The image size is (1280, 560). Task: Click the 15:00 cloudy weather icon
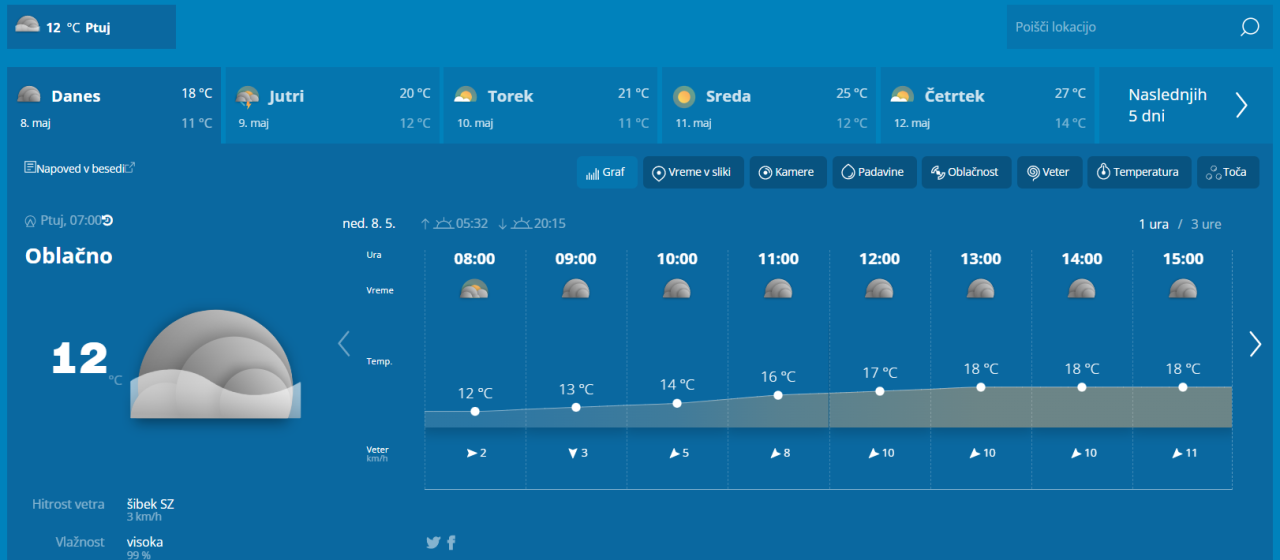1182,289
